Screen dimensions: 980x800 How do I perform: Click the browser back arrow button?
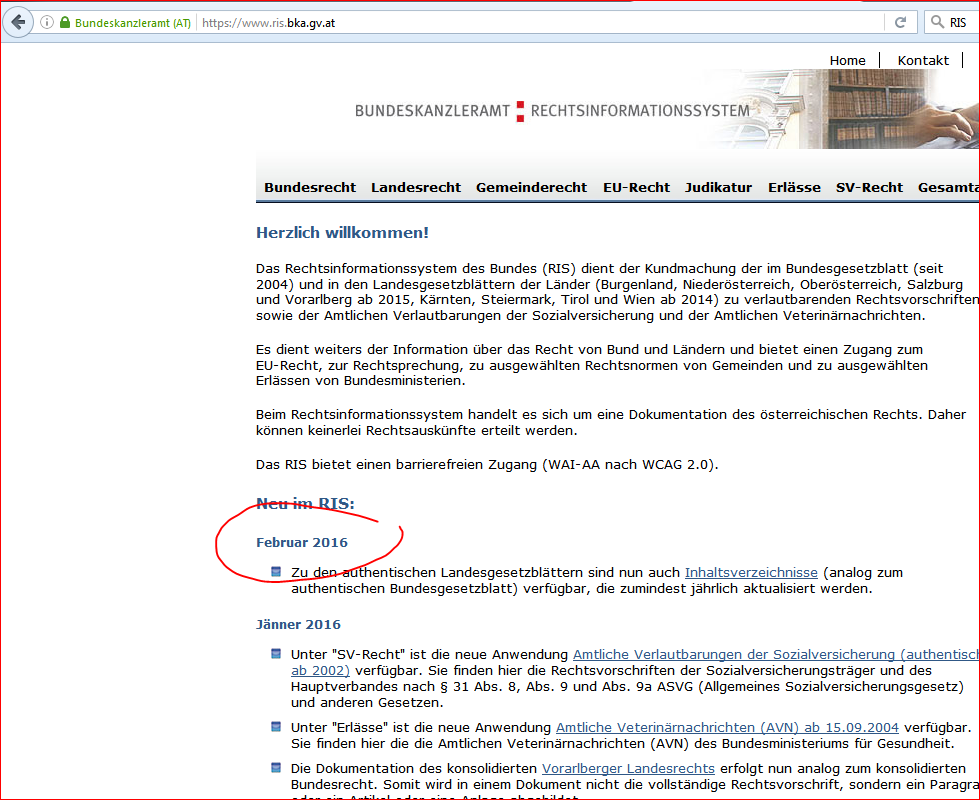coord(18,22)
